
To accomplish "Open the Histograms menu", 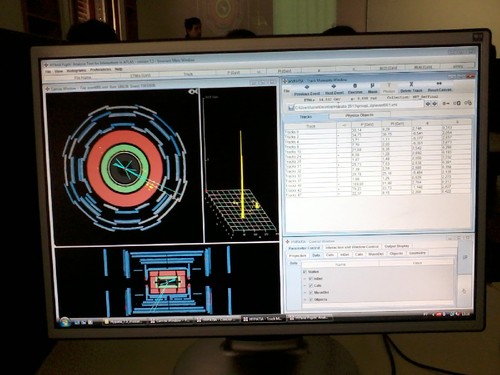I will 76,71.
